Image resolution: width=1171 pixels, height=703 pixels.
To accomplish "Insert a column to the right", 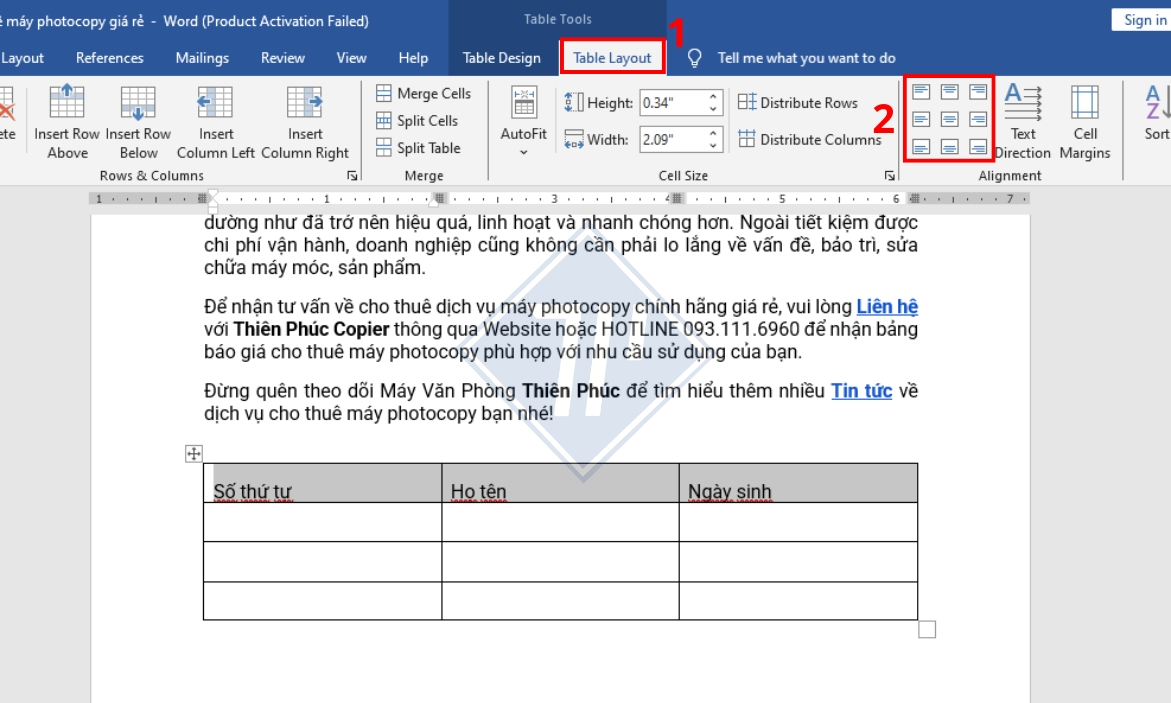I will 304,104.
